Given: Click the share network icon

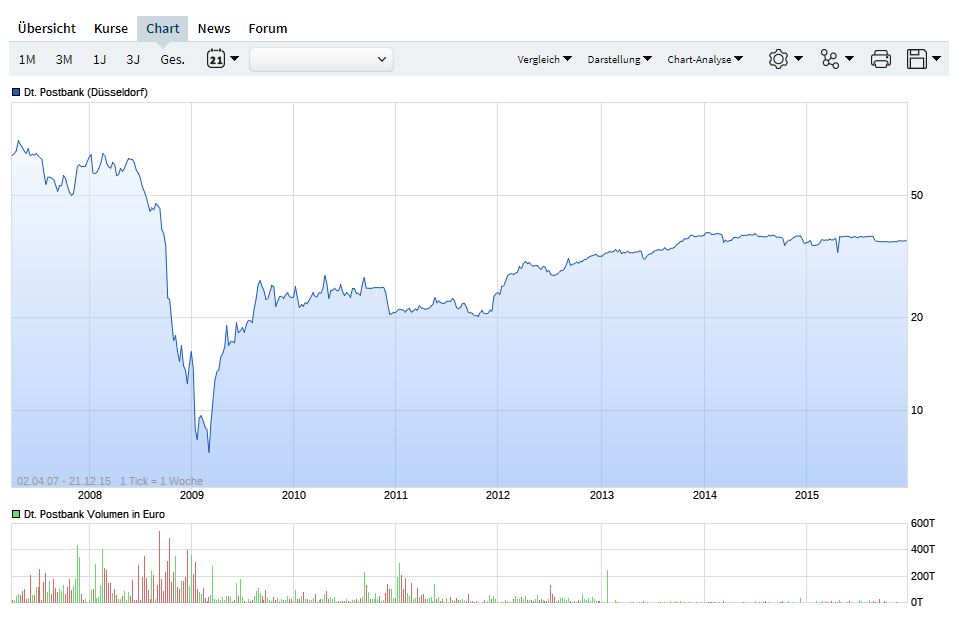Looking at the screenshot, I should pos(830,59).
